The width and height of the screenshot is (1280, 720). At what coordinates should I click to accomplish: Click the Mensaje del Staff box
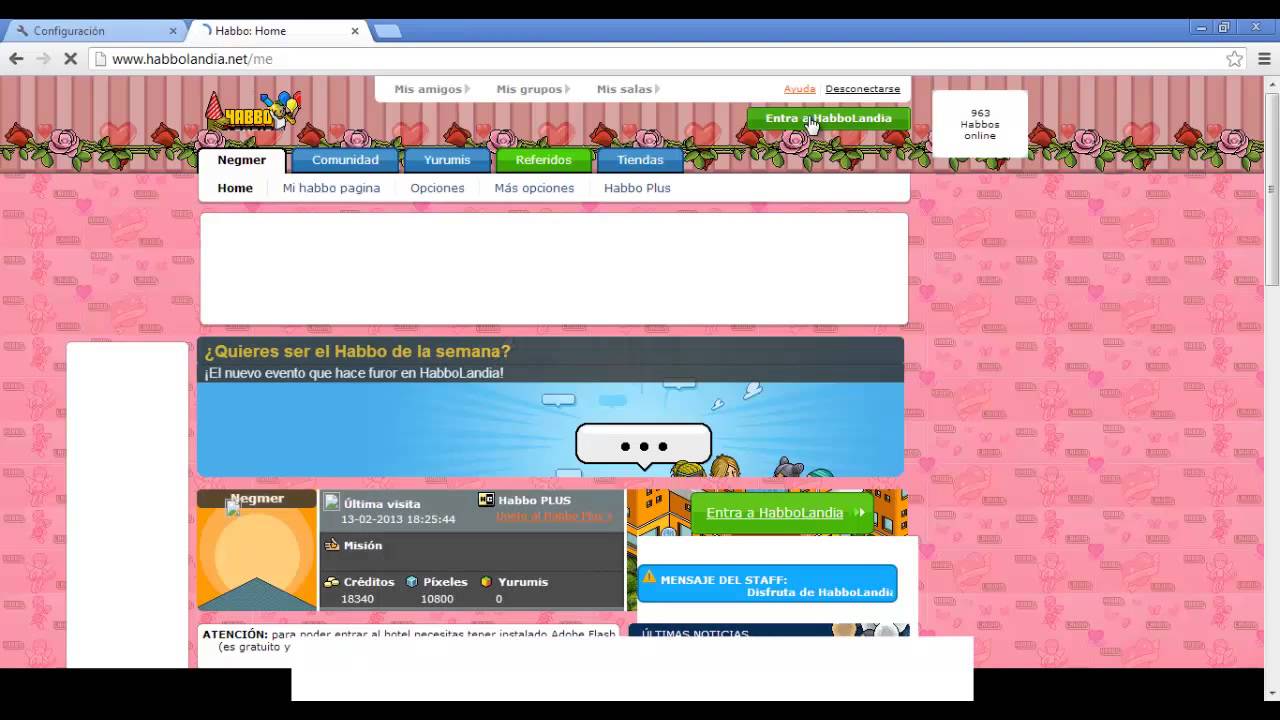click(x=767, y=584)
